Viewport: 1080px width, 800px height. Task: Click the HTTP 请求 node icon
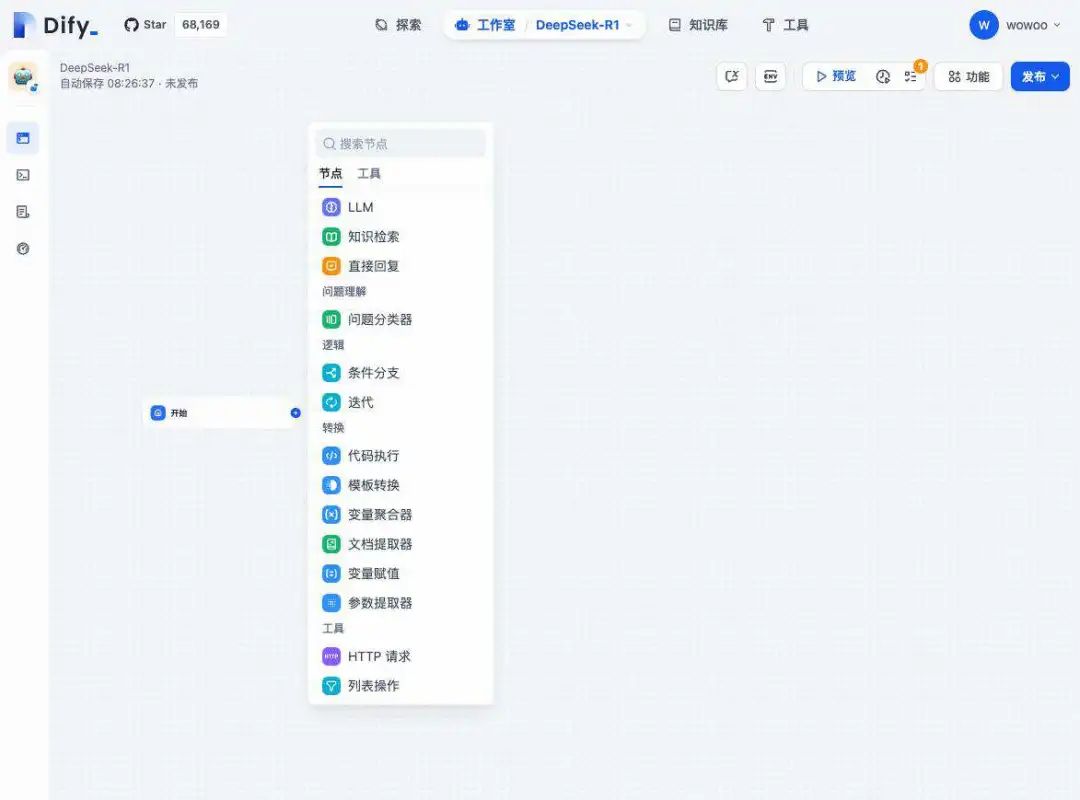click(331, 656)
